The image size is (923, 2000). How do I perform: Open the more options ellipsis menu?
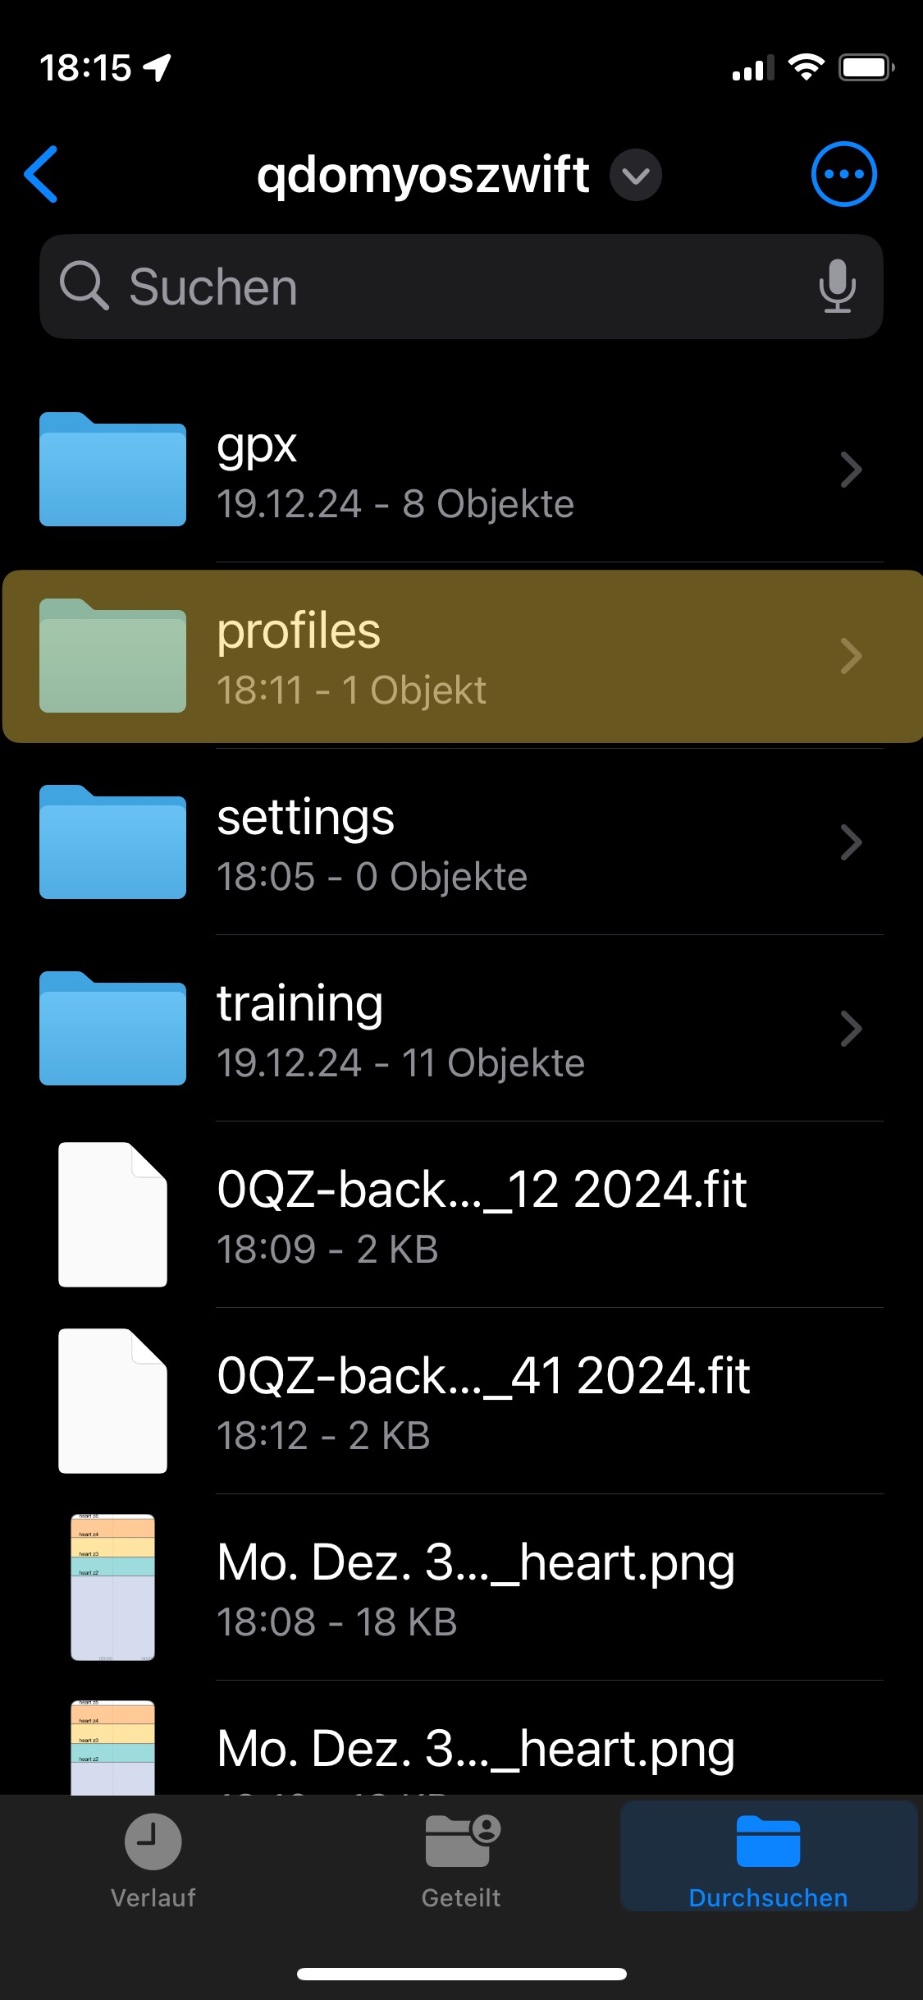(843, 175)
